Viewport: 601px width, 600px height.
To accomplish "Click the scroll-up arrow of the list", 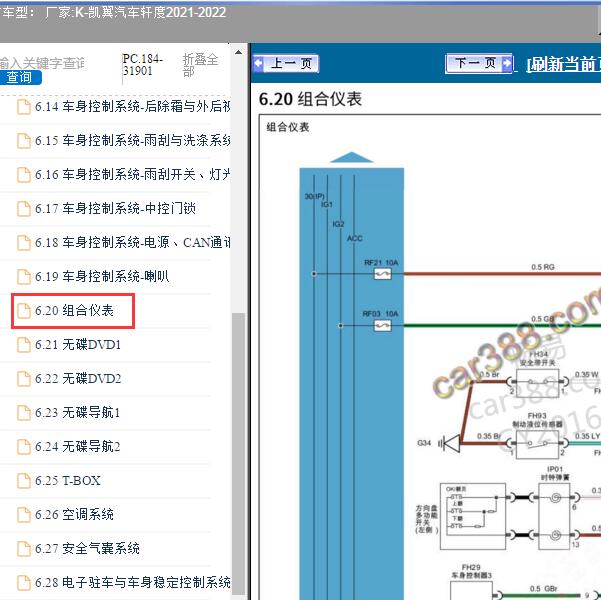I will [238, 52].
